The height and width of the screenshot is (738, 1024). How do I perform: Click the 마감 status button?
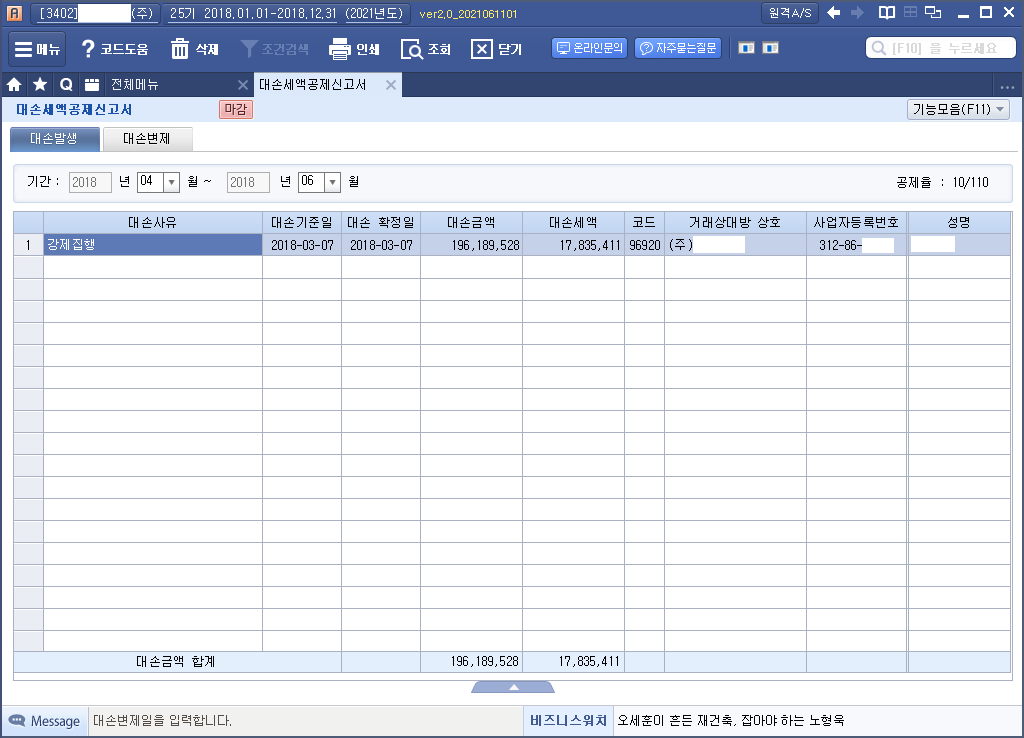pos(236,110)
